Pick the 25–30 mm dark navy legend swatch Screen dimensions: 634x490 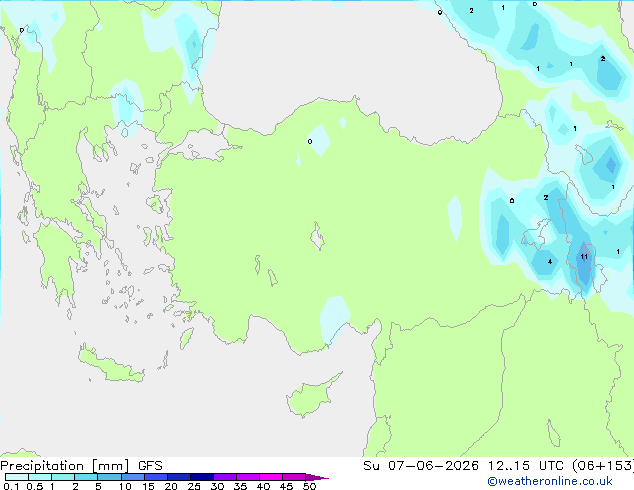(x=202, y=477)
